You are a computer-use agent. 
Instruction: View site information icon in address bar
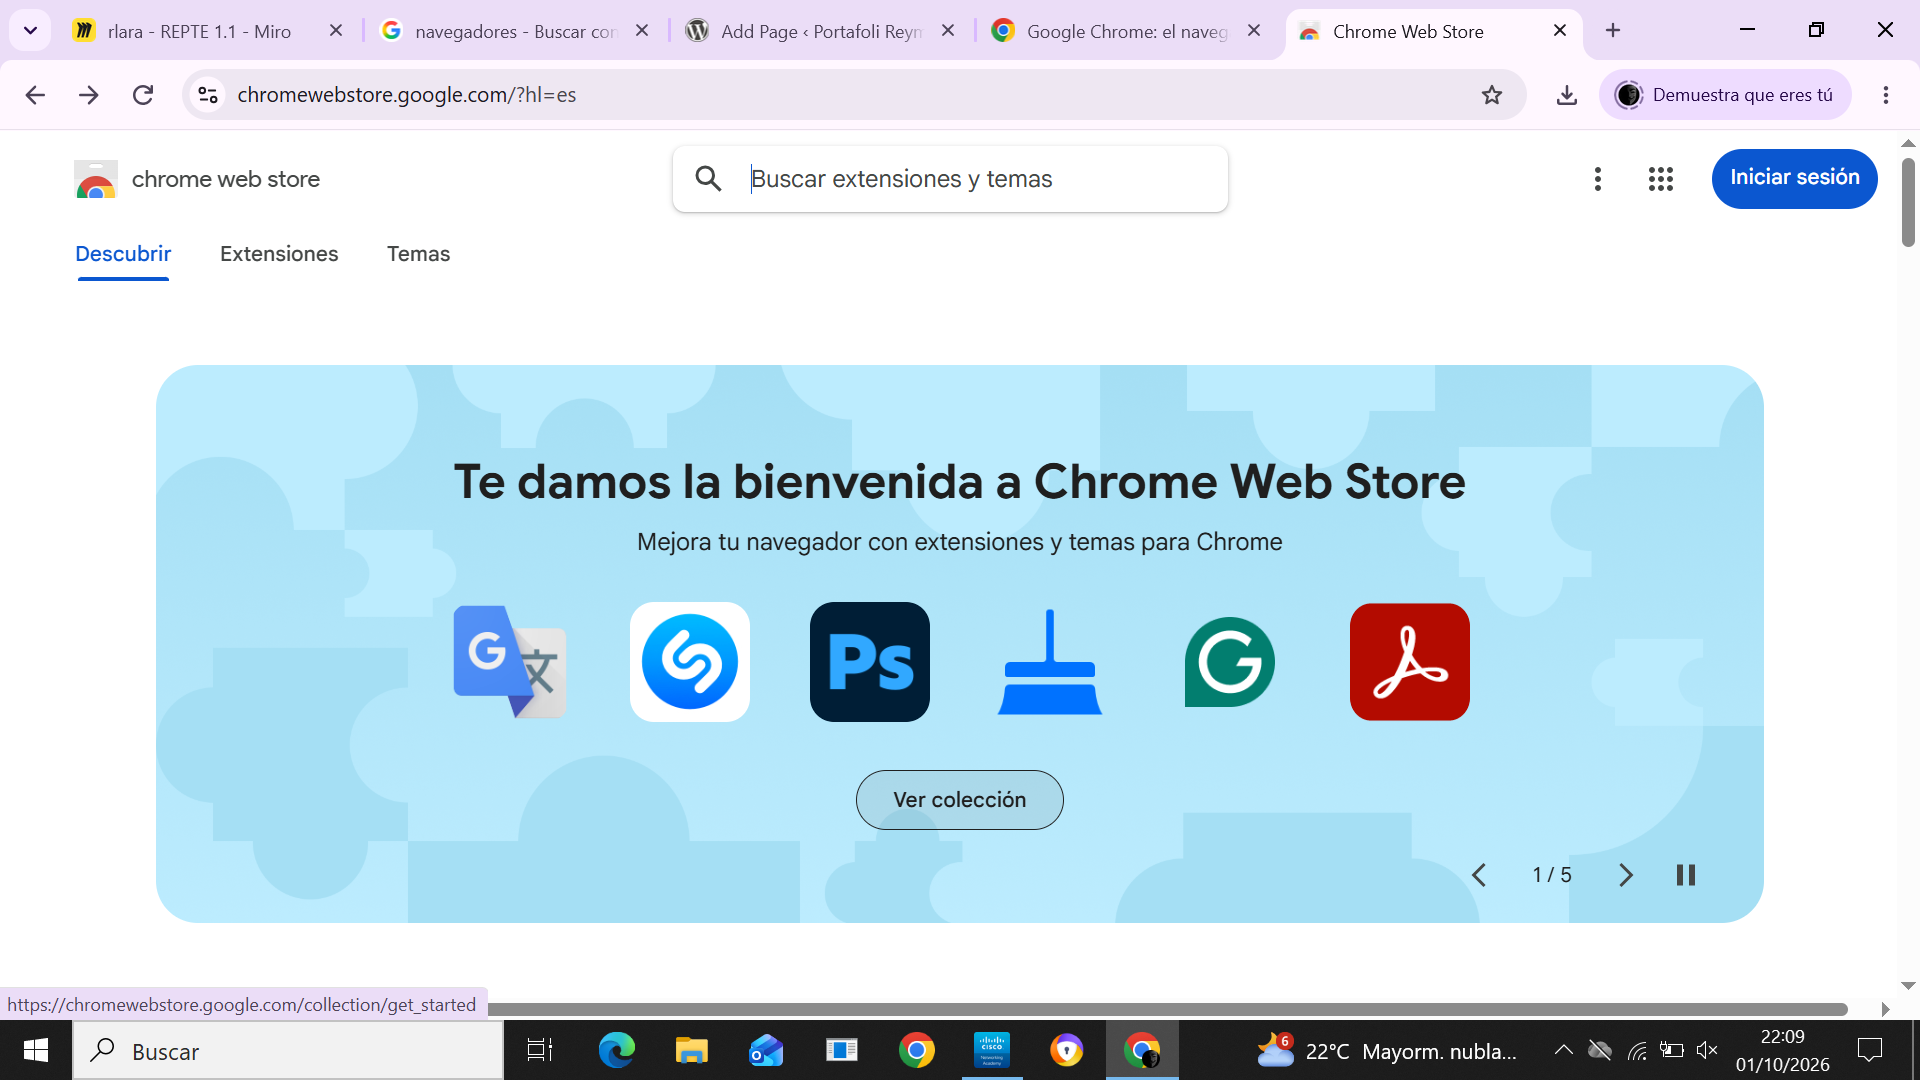[x=208, y=95]
